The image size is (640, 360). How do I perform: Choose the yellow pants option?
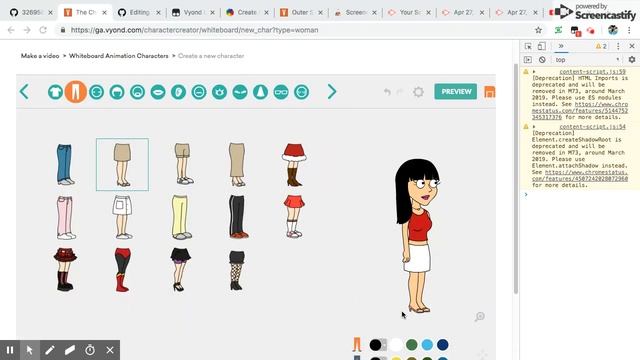(x=181, y=217)
